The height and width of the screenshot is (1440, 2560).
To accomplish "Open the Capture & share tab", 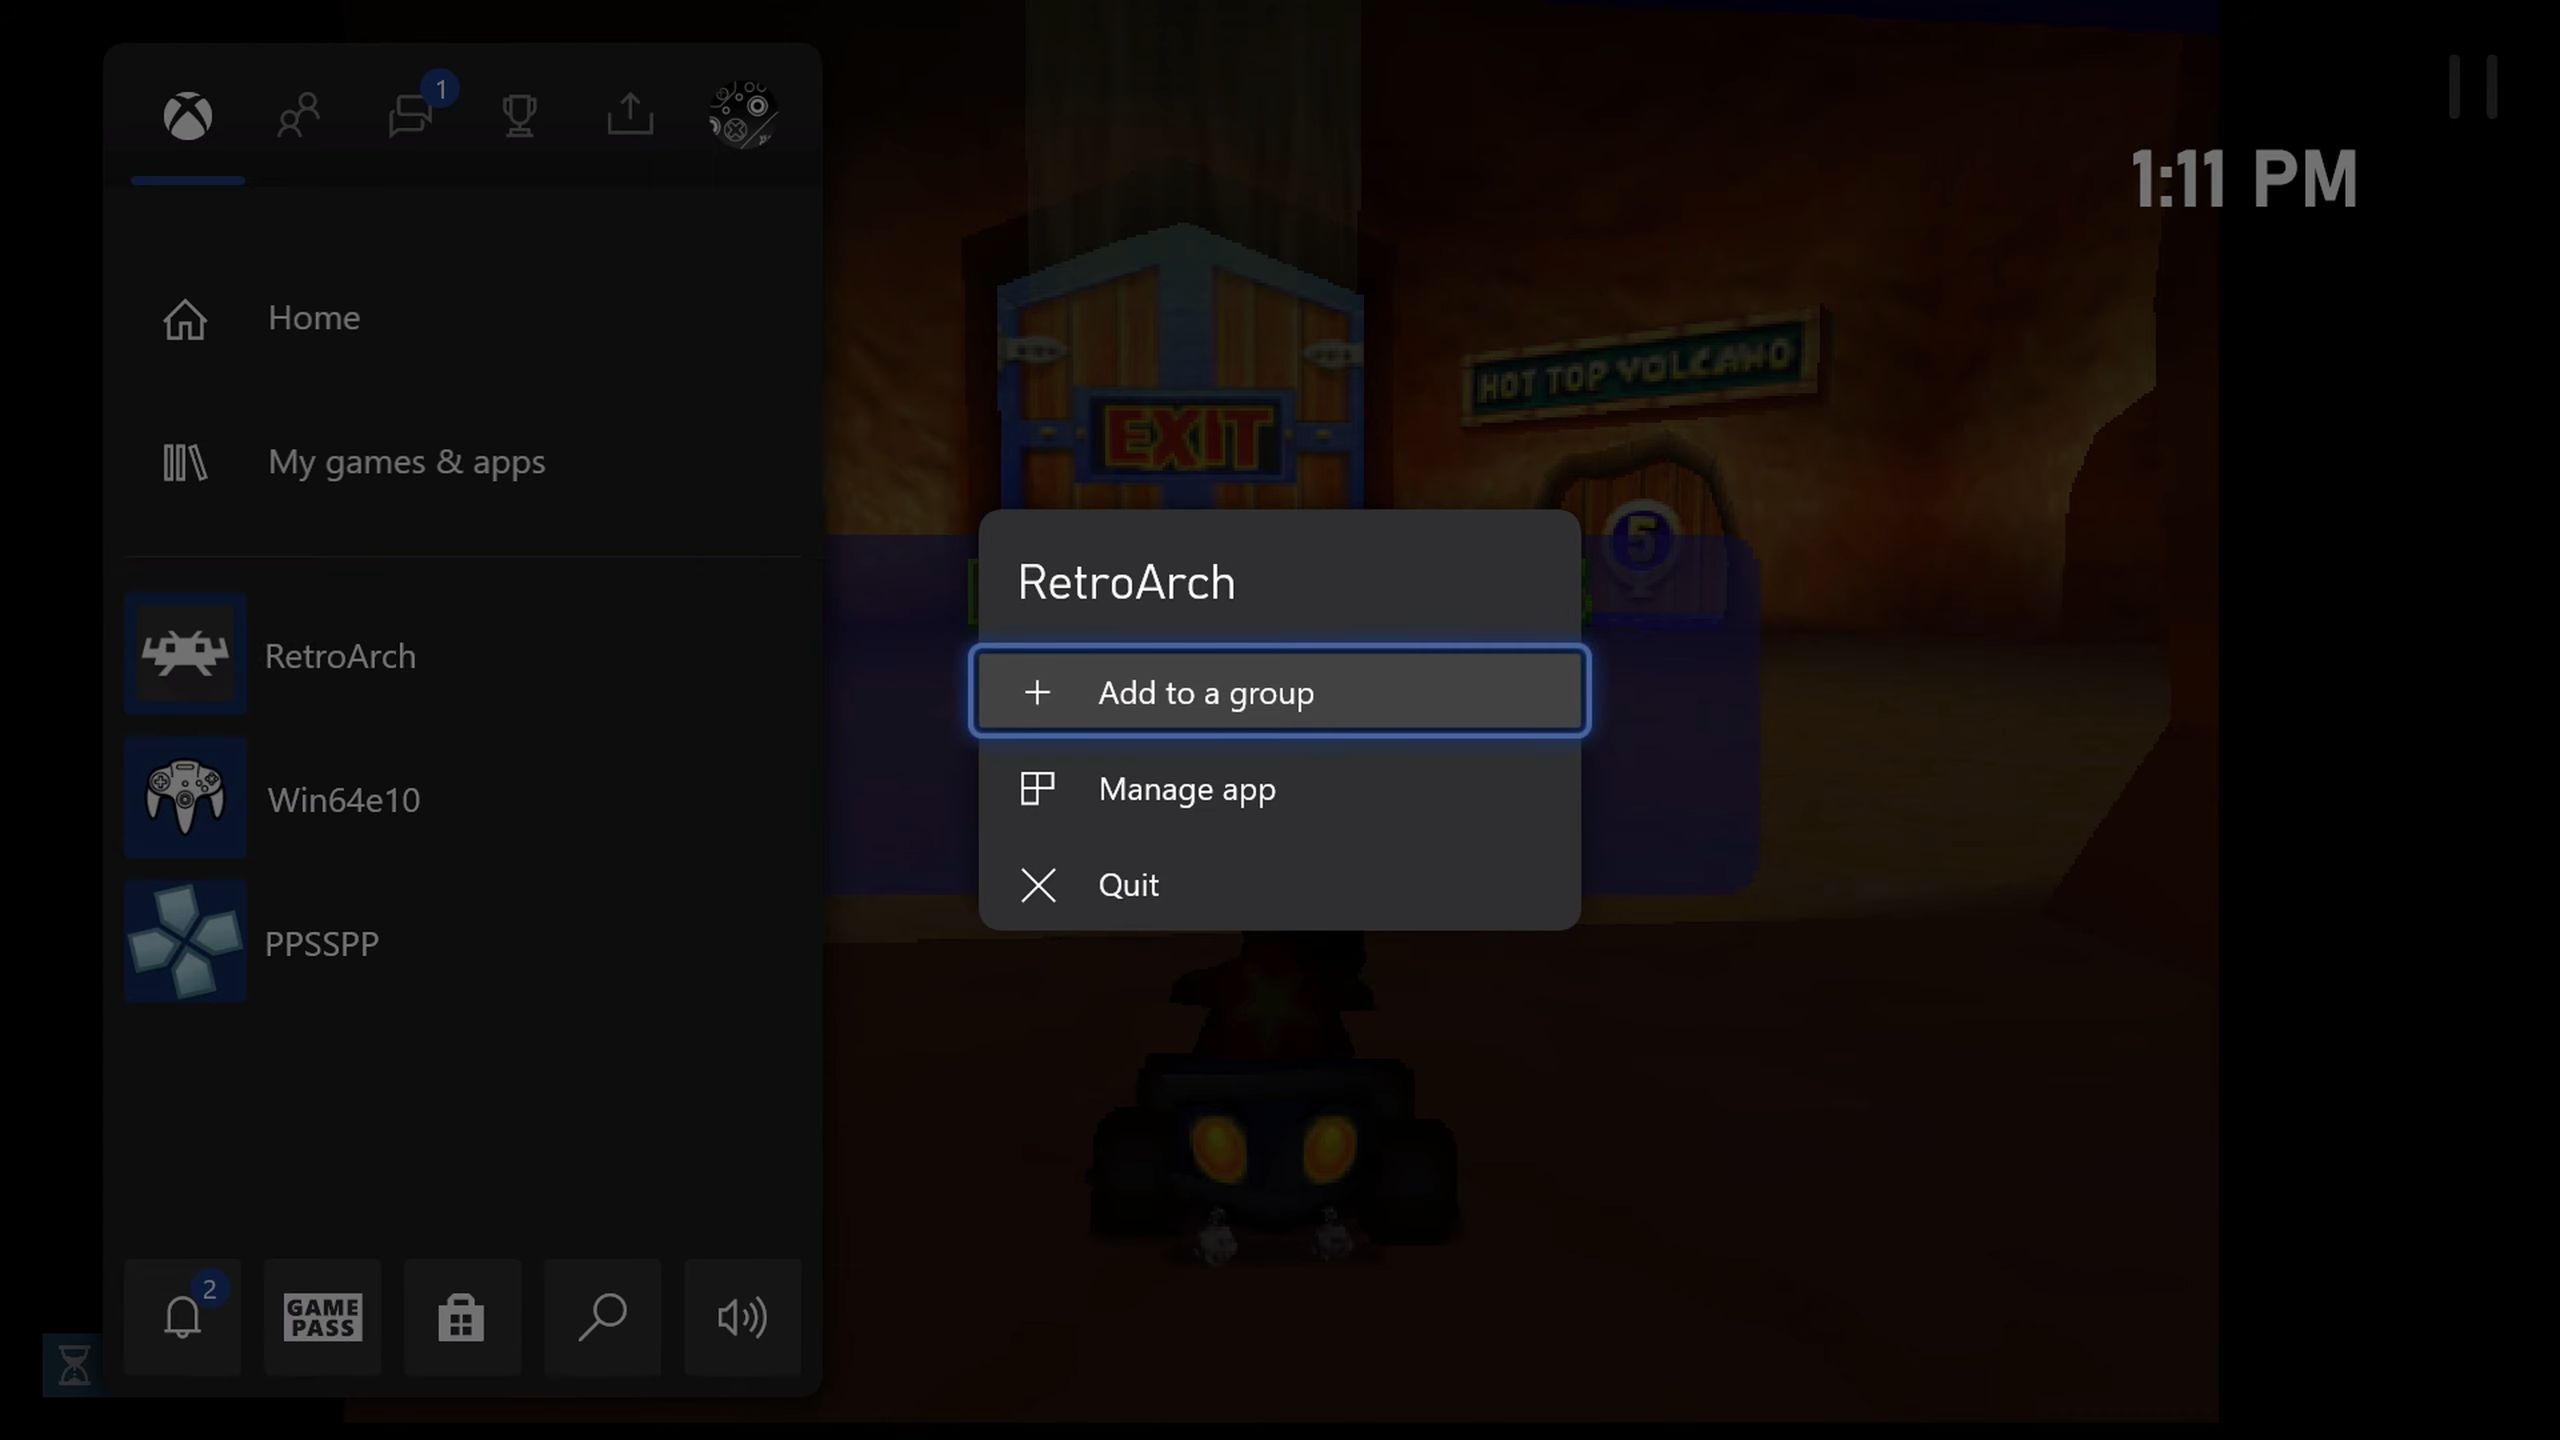I will pyautogui.click(x=630, y=114).
